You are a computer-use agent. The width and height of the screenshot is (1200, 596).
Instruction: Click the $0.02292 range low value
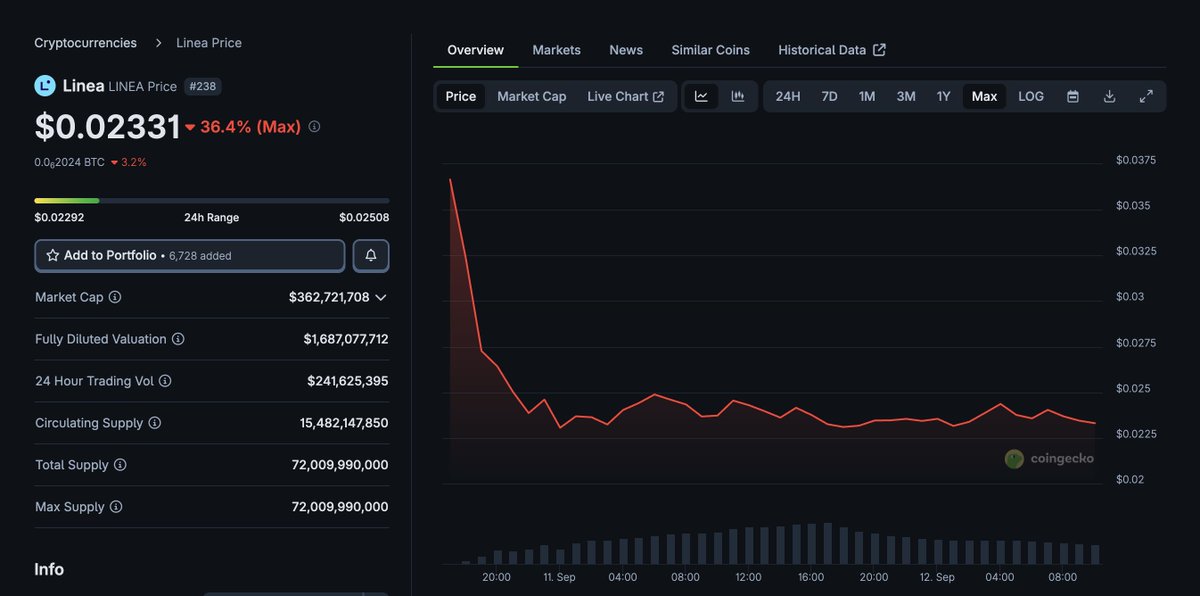click(x=59, y=217)
